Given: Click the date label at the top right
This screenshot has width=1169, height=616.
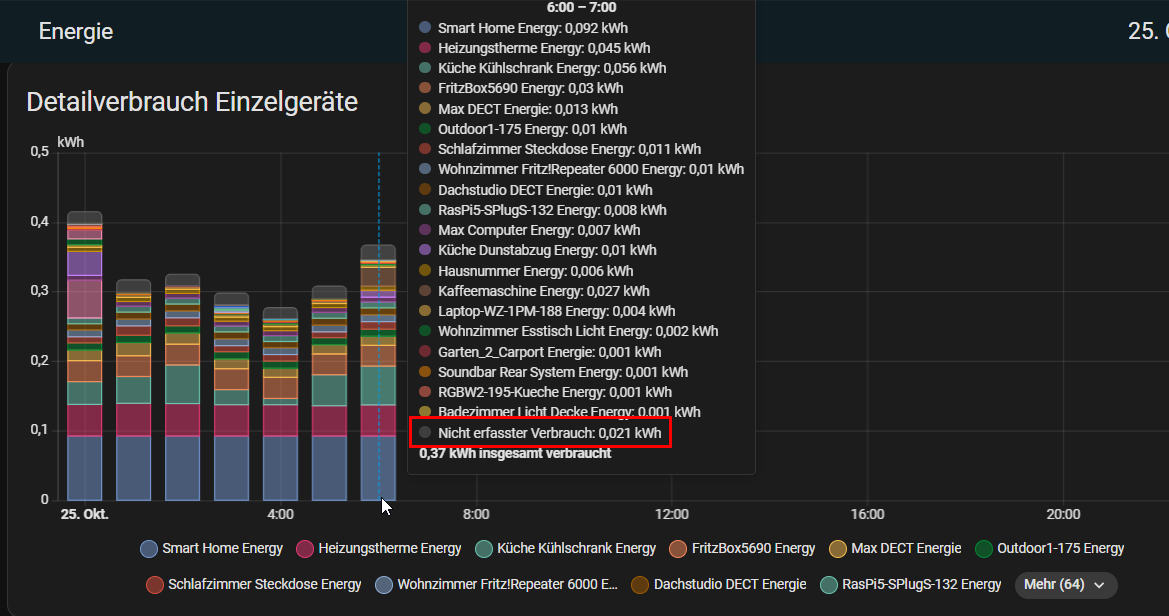Looking at the screenshot, I should (1147, 31).
